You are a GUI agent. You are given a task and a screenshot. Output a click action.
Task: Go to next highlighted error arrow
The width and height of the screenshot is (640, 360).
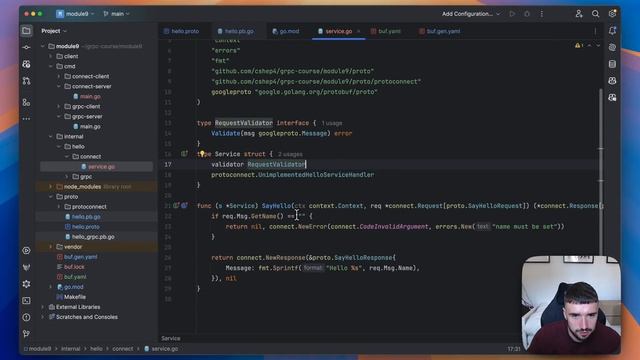598,46
